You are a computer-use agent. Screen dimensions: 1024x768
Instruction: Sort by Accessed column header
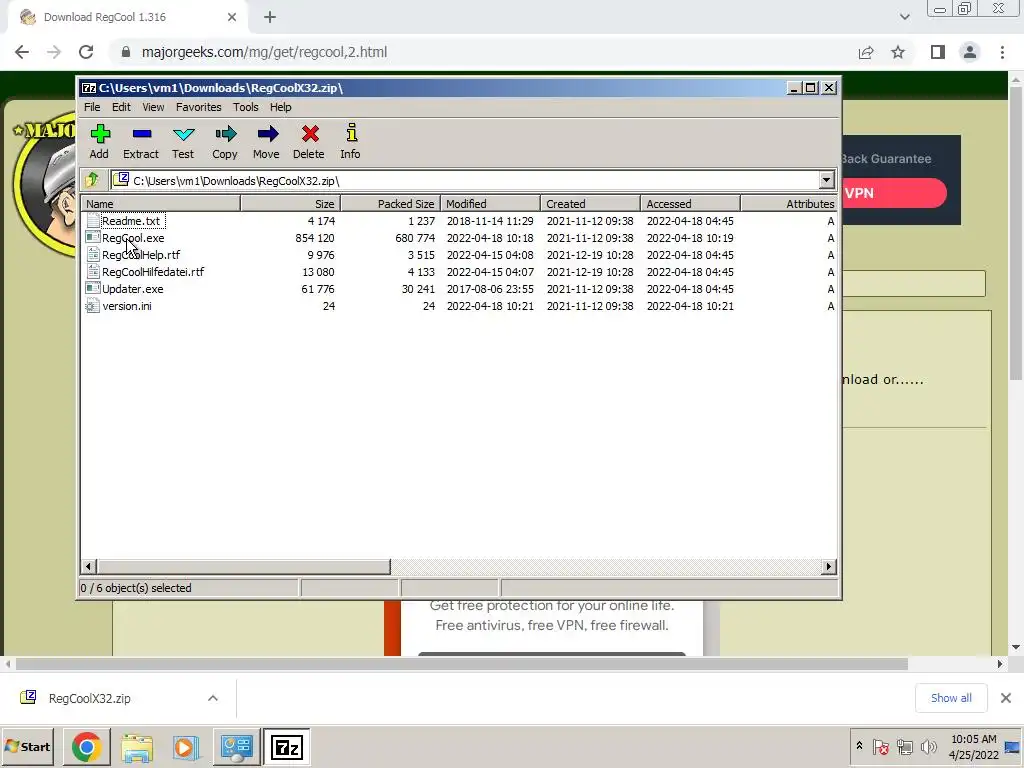[690, 204]
